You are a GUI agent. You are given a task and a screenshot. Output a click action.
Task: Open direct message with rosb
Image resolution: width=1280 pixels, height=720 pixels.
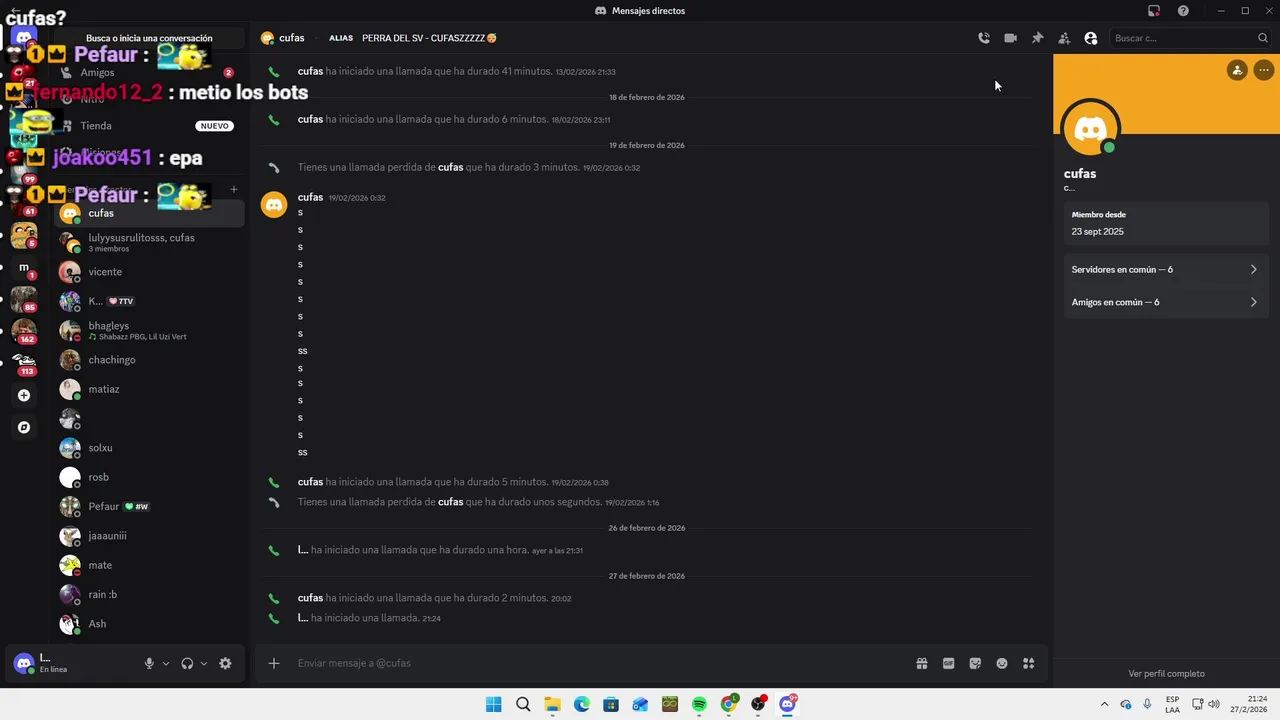(x=149, y=477)
